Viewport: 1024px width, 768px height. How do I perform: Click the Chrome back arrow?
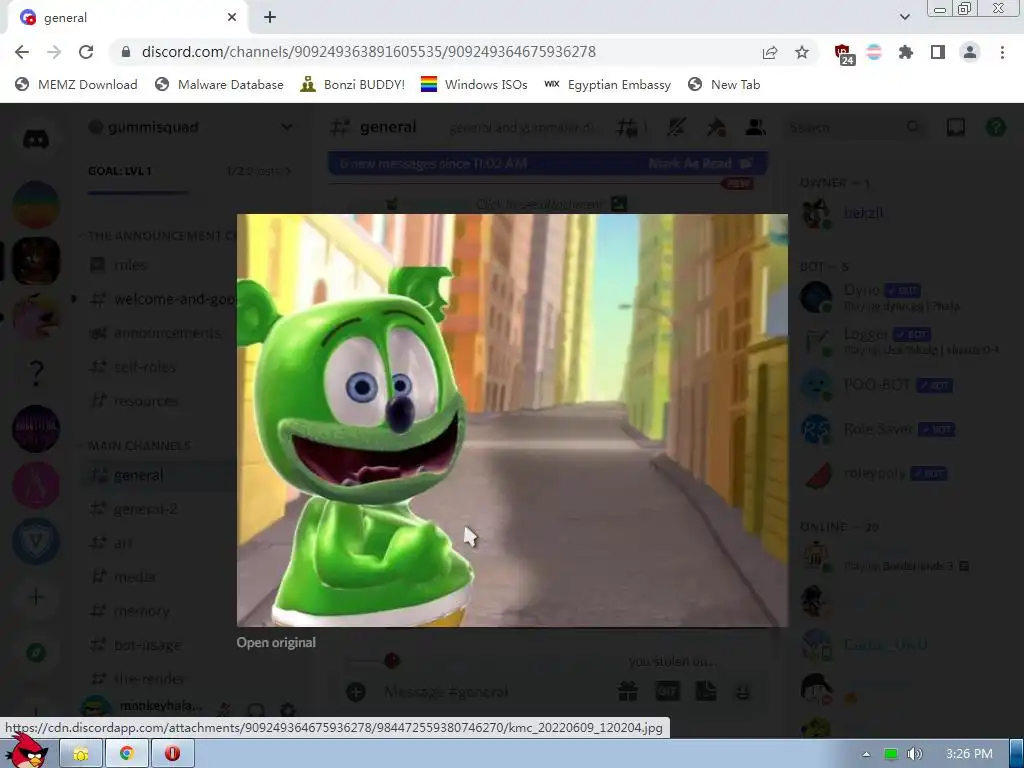click(22, 52)
